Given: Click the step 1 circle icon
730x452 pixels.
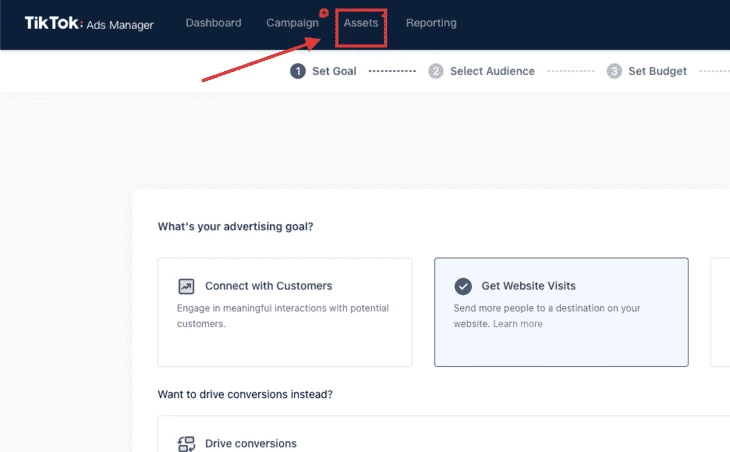Looking at the screenshot, I should (x=298, y=71).
